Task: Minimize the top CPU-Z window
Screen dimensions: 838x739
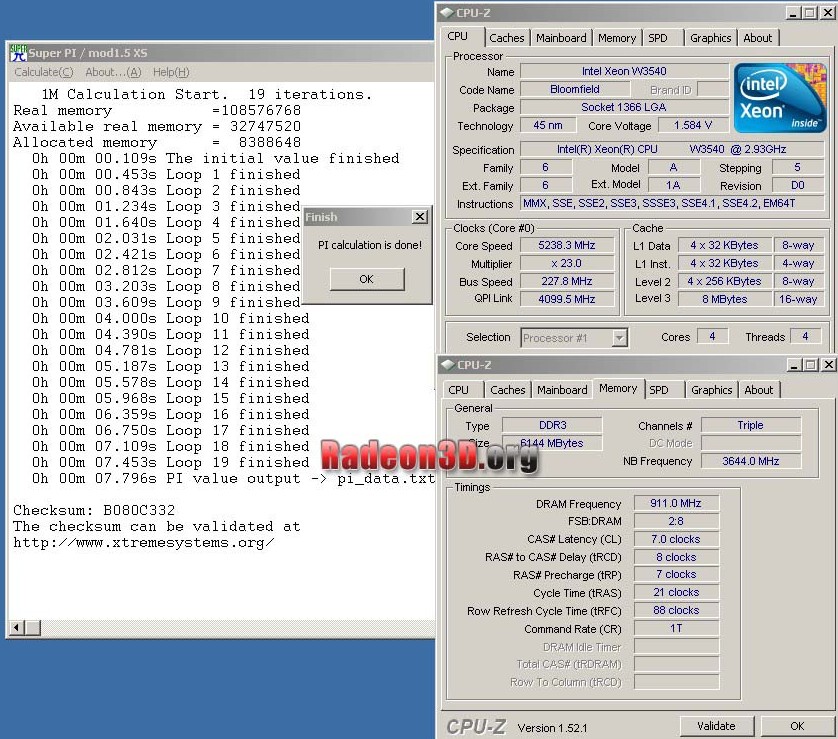Action: click(793, 13)
